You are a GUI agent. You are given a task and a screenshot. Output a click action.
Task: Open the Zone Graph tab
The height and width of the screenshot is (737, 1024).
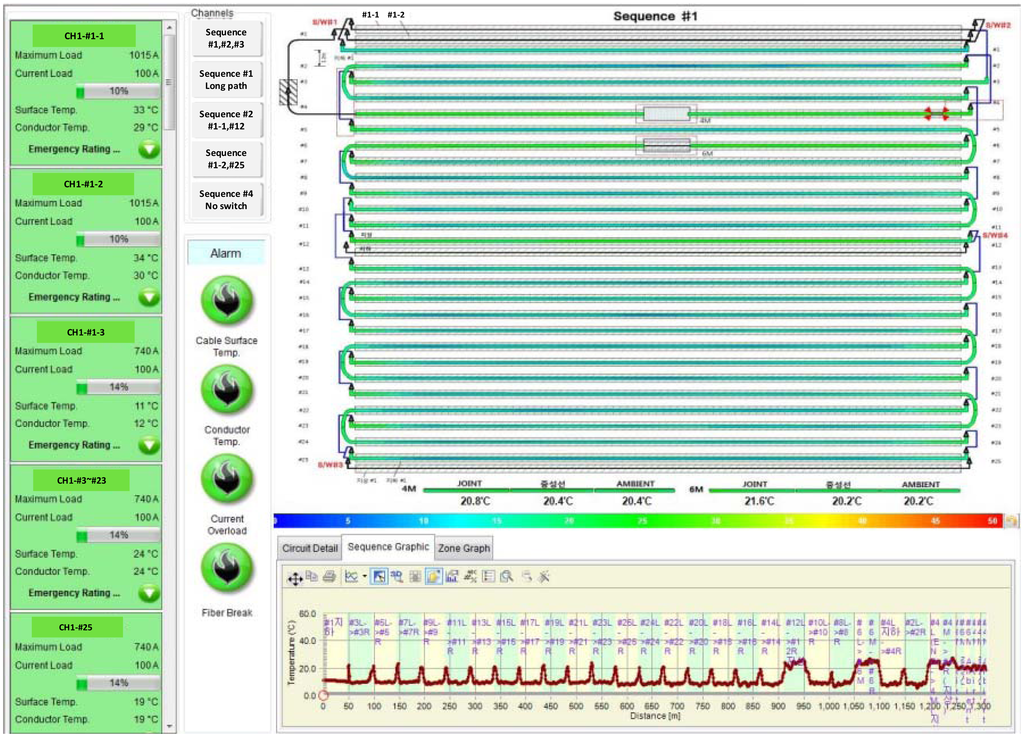464,548
